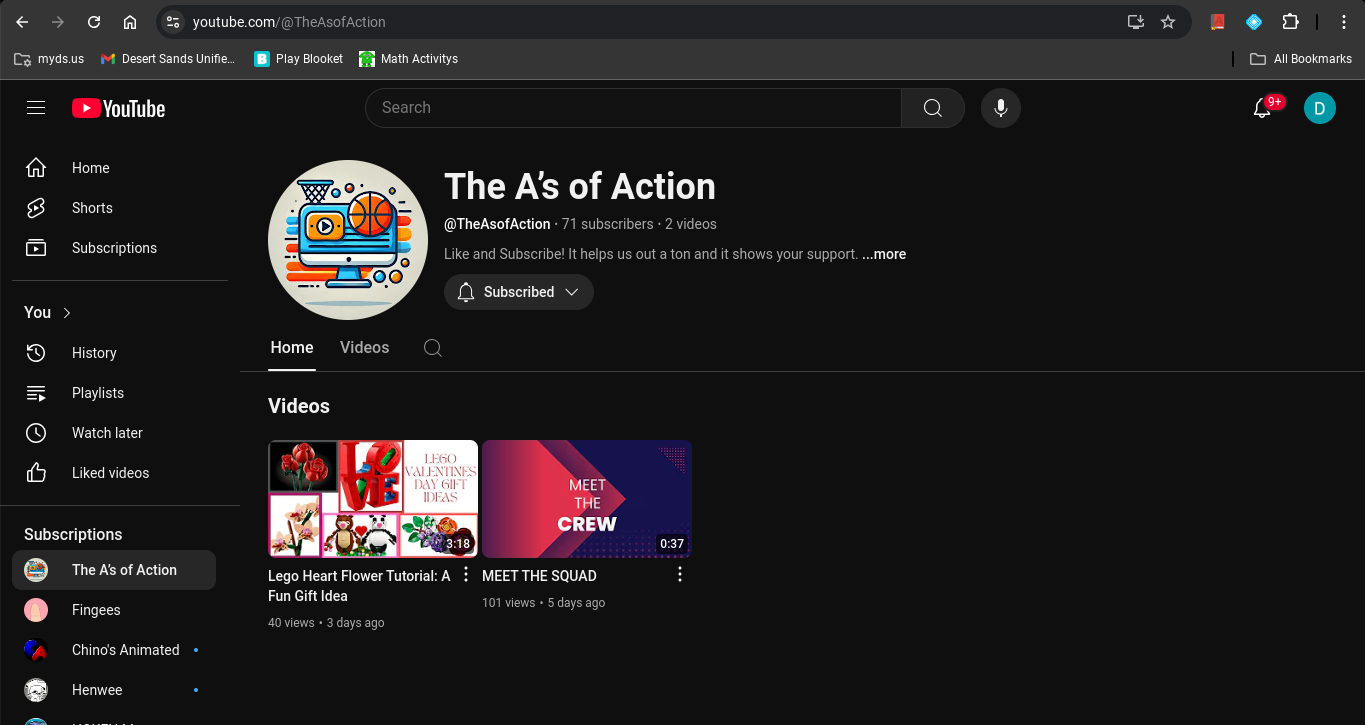This screenshot has height=725, width=1365.
Task: Click the Videos section heading
Action: [x=299, y=406]
